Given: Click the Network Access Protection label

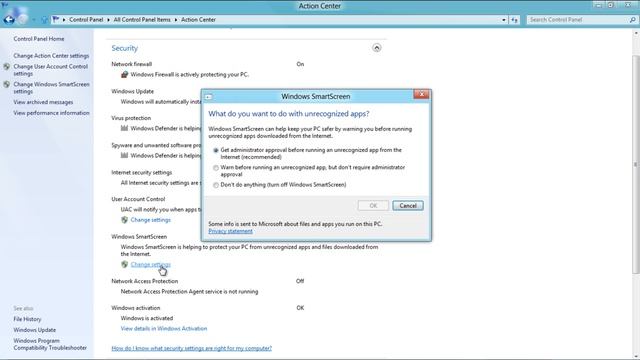Looking at the screenshot, I should pyautogui.click(x=144, y=281).
